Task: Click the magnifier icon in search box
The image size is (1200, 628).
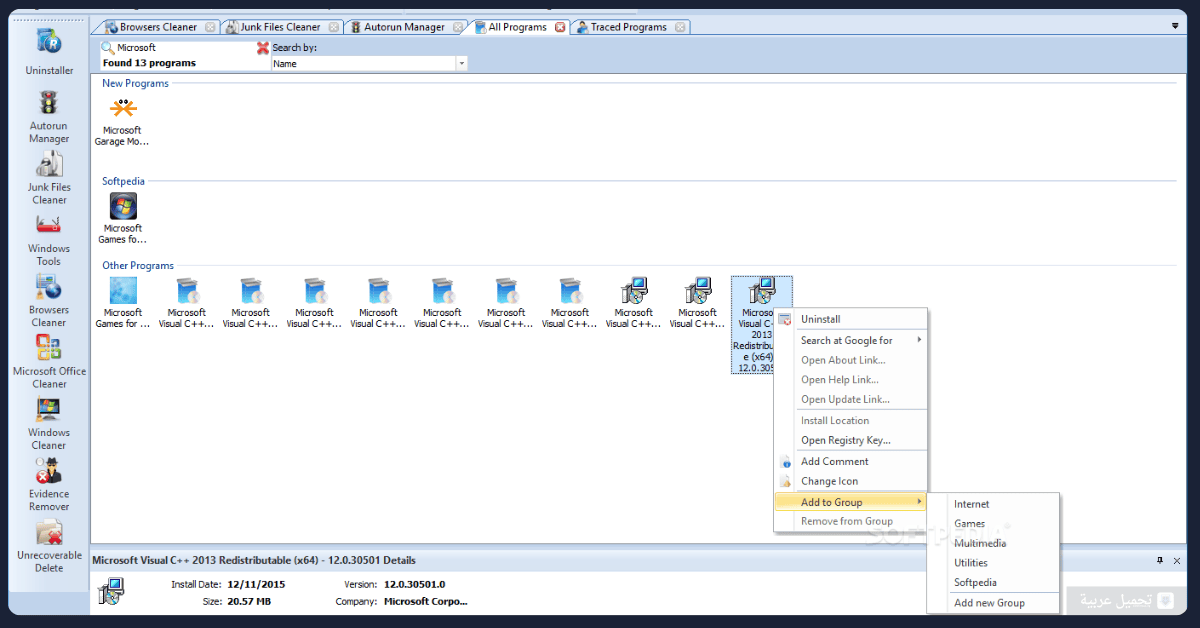Action: 108,47
